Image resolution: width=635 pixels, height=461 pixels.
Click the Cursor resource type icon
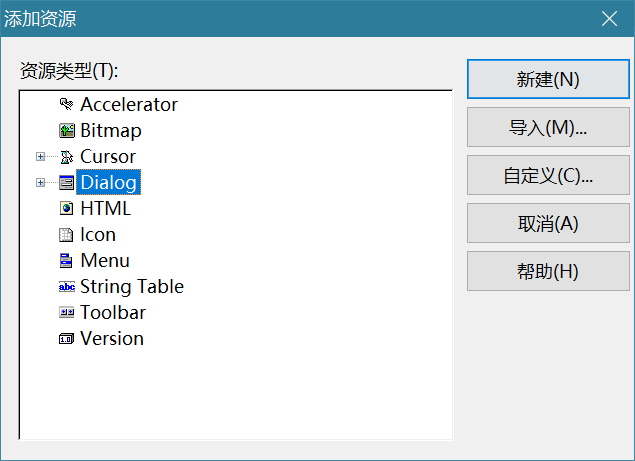(67, 156)
